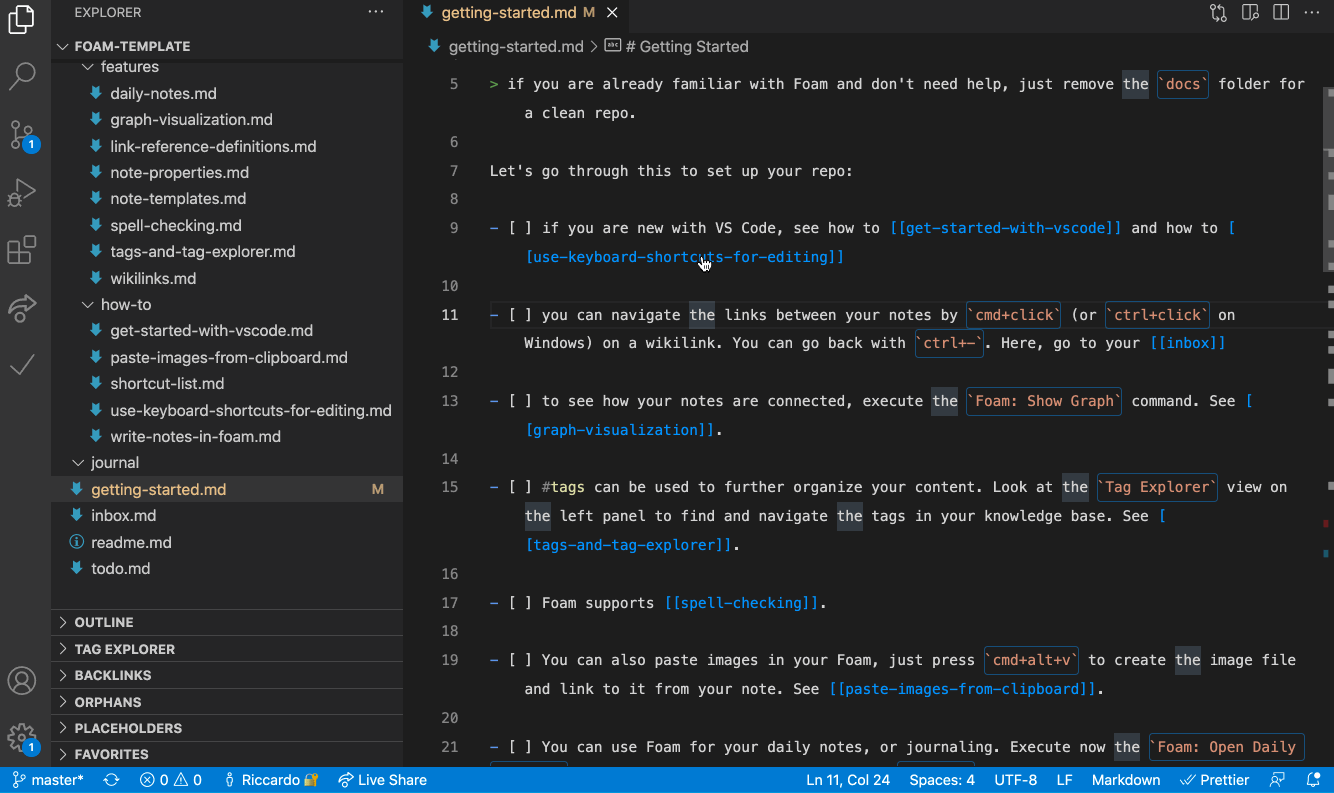Click the Prettier formatter in the status bar

[1214, 779]
